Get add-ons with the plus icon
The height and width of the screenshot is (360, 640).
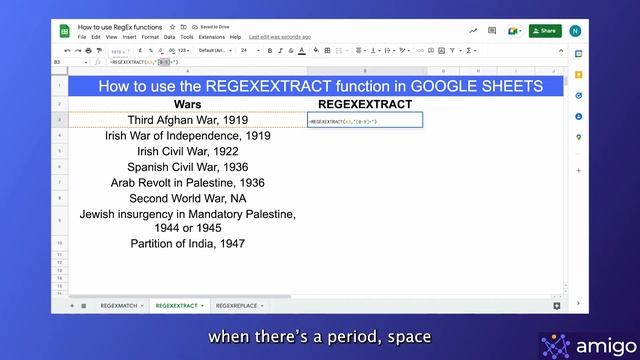point(578,171)
